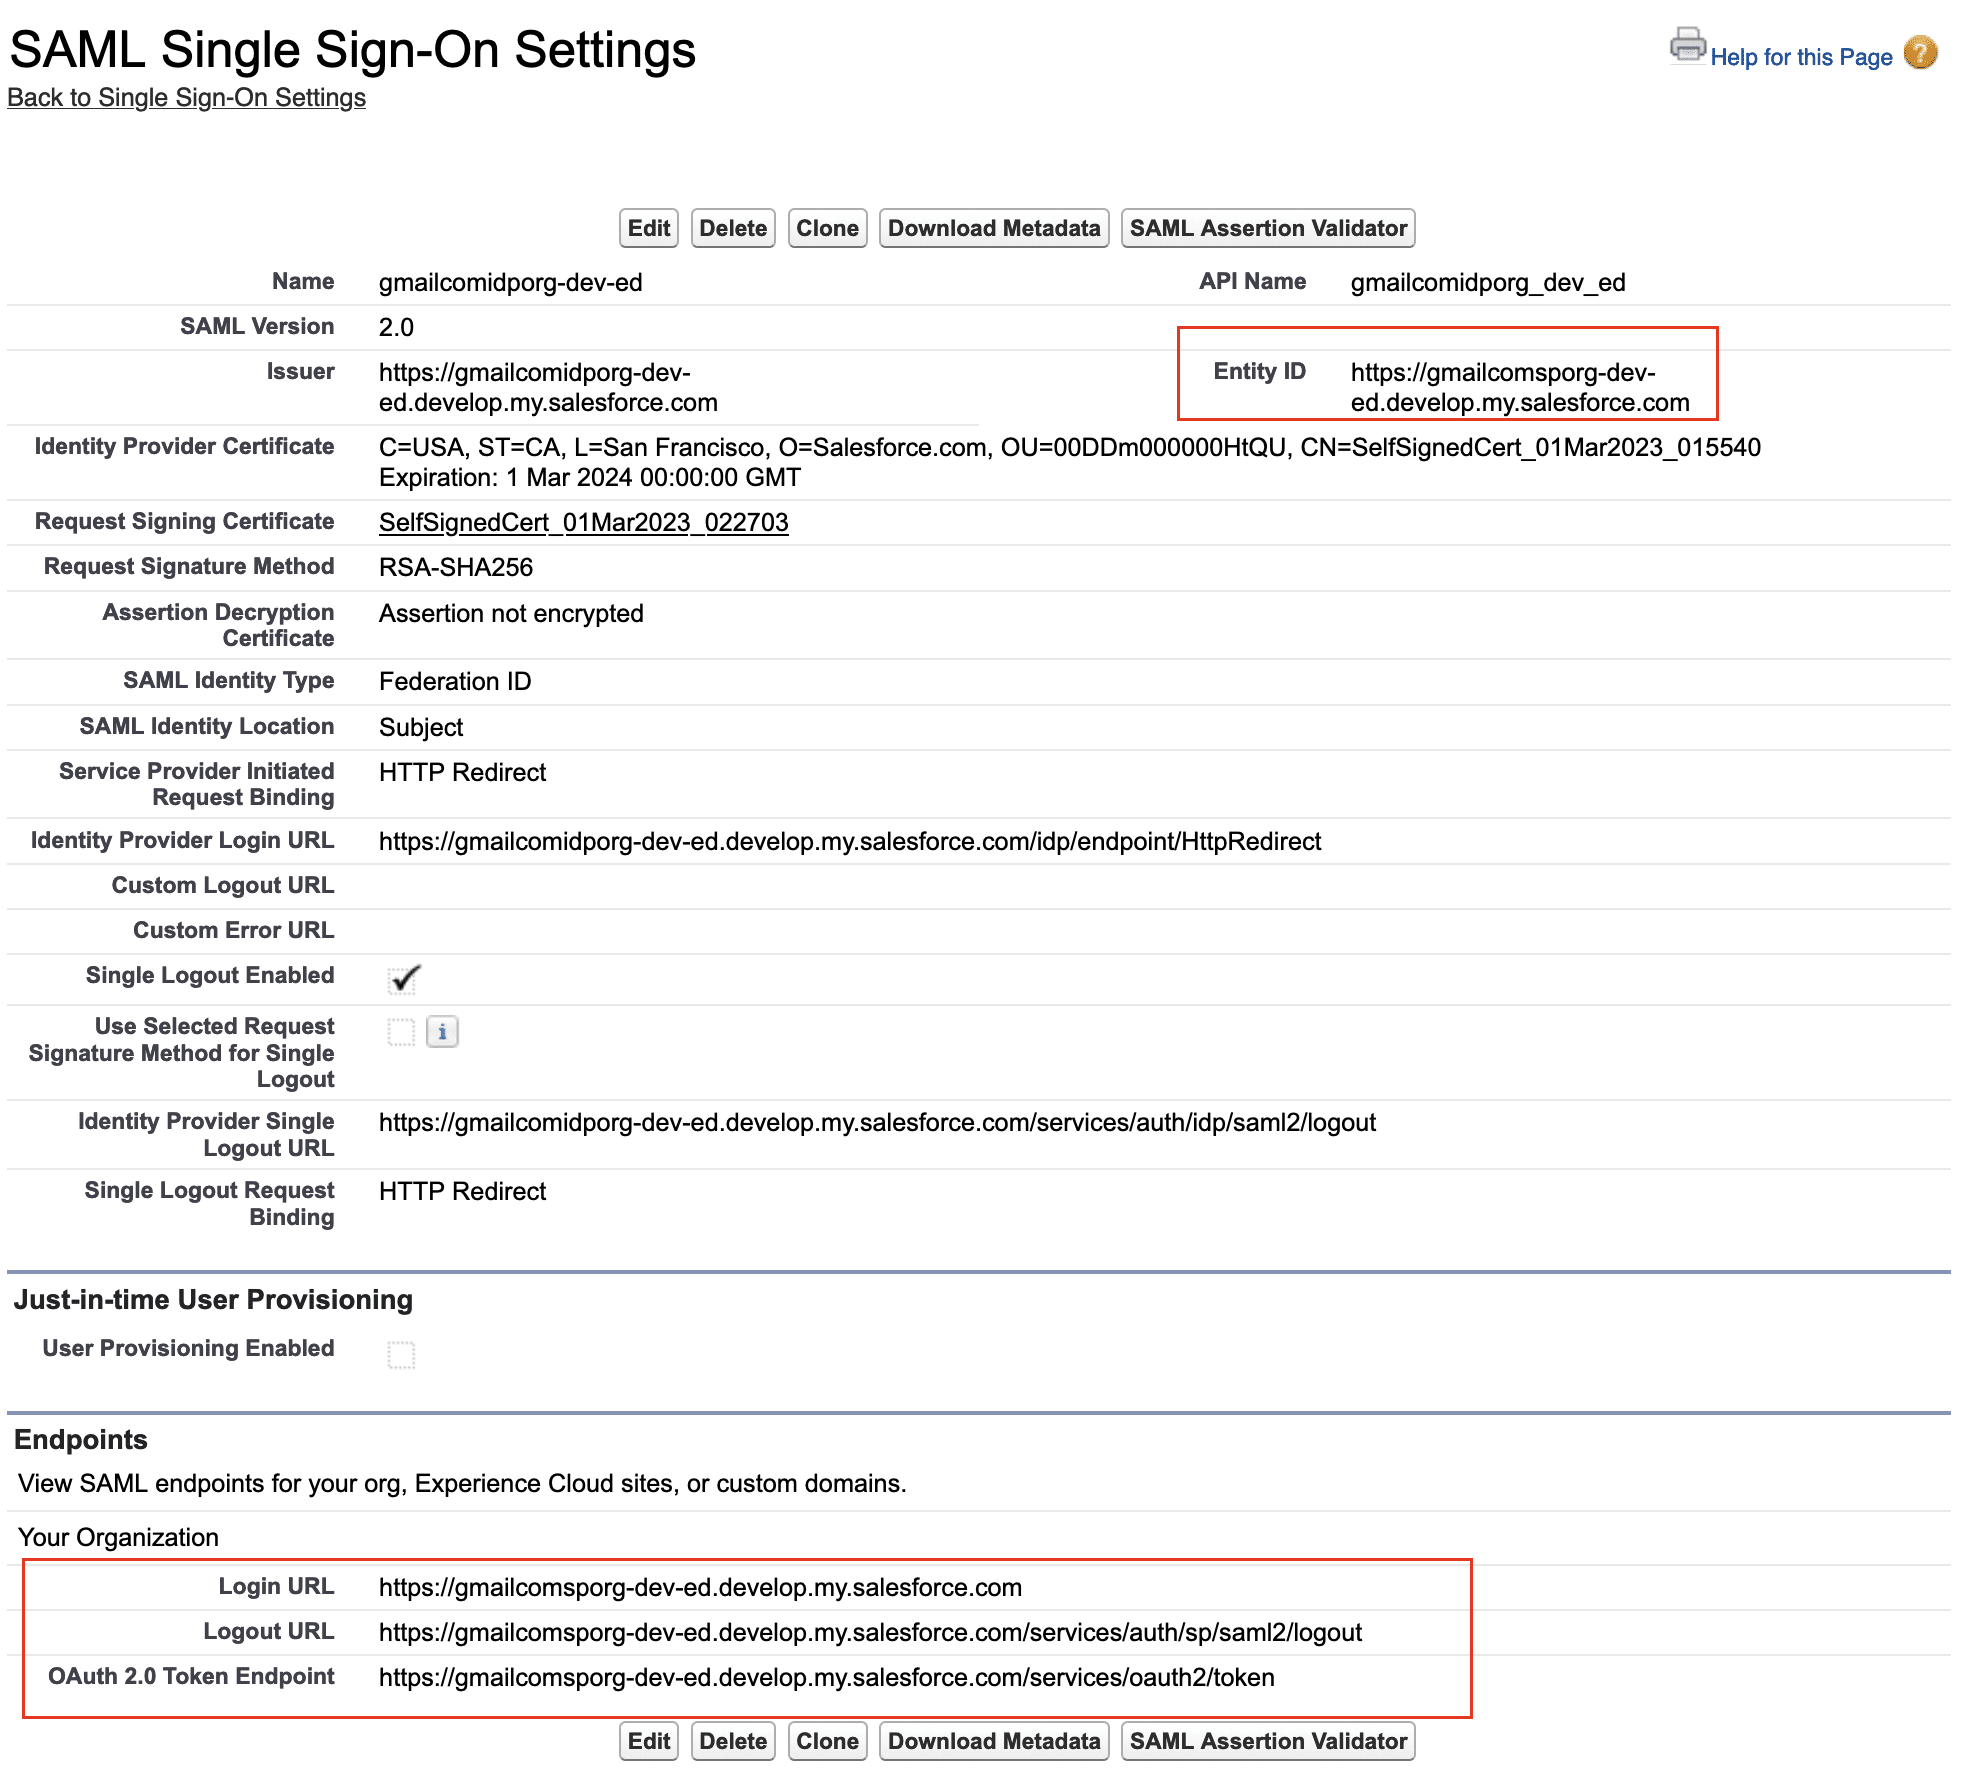Toggle the Single Logout Enabled checkbox
The width and height of the screenshot is (1966, 1786).
pyautogui.click(x=403, y=980)
